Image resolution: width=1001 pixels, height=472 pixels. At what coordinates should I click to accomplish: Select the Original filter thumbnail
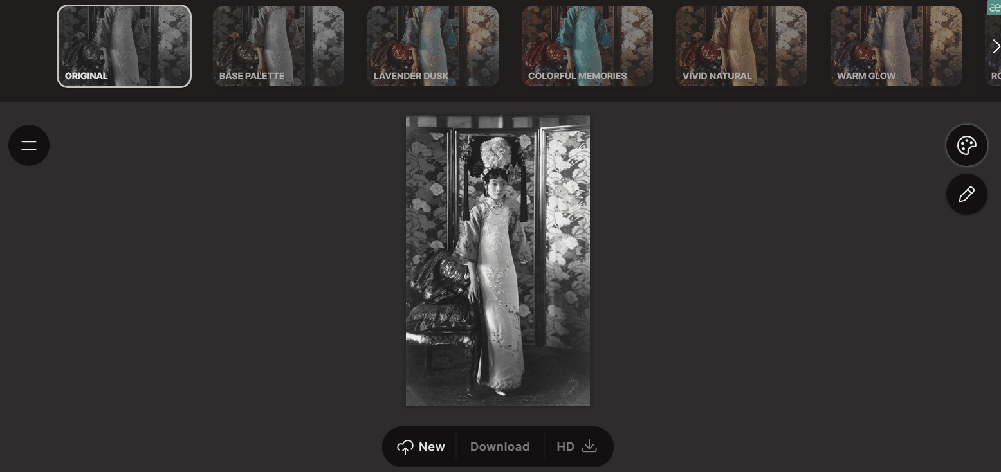coord(124,46)
